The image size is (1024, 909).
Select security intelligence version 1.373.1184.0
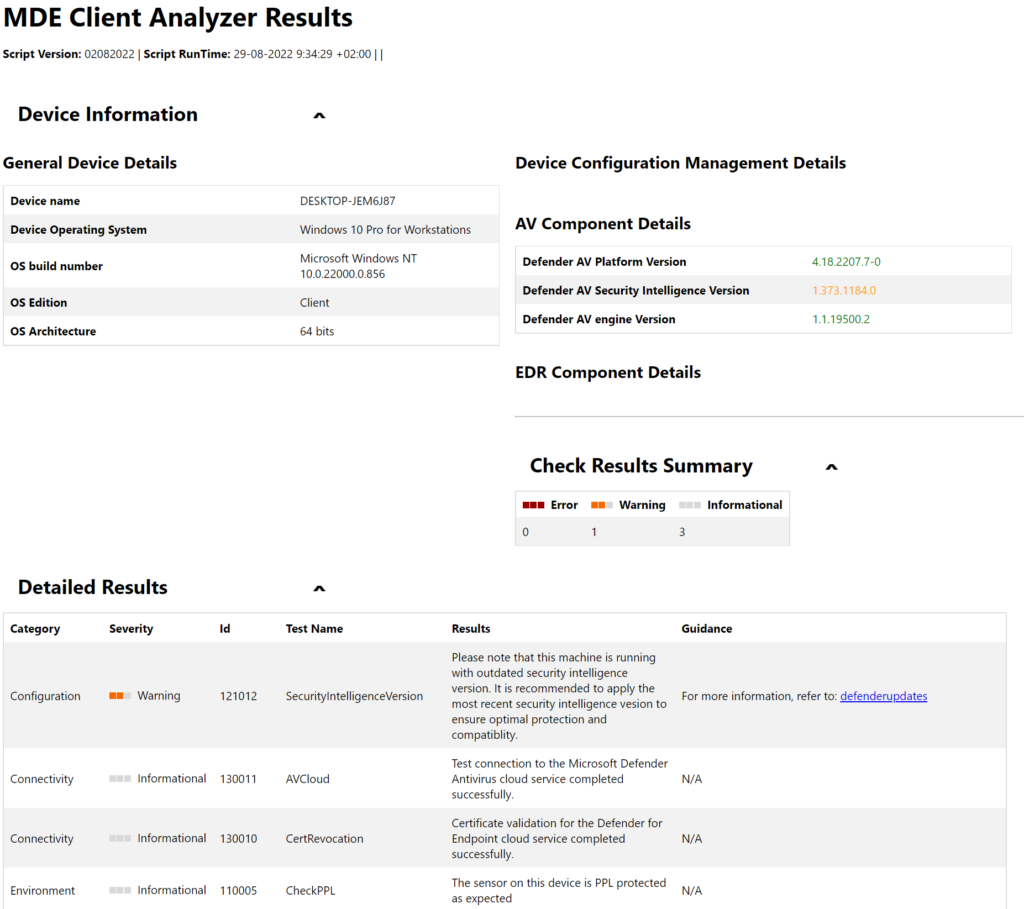click(844, 291)
